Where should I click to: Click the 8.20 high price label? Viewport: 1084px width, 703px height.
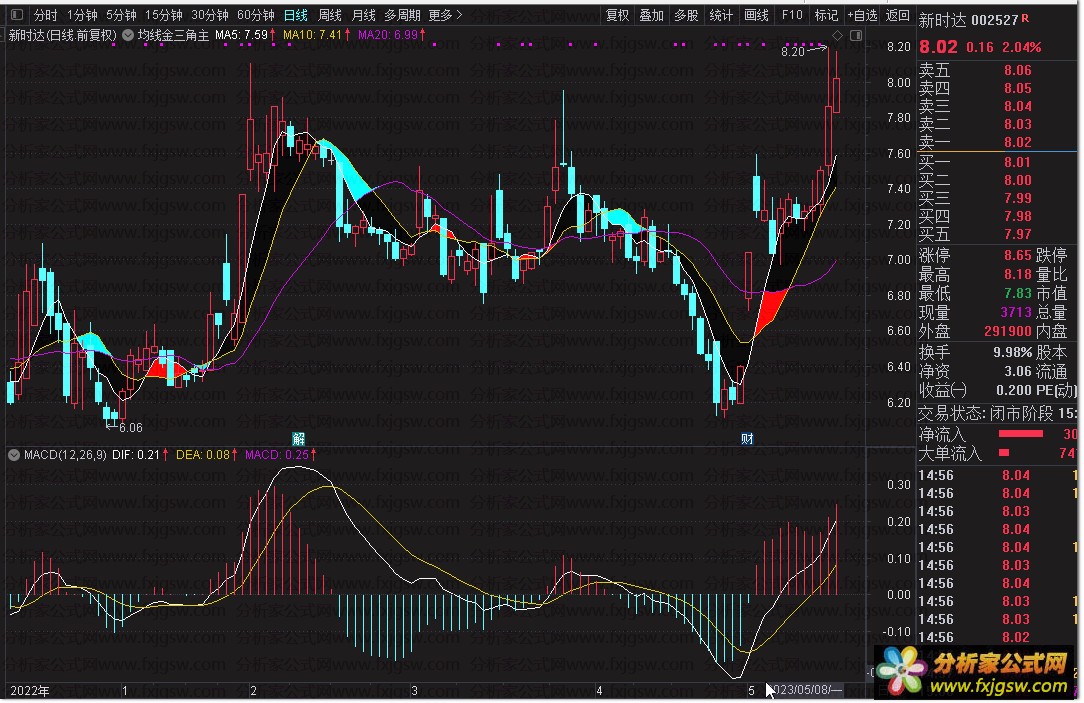(793, 52)
